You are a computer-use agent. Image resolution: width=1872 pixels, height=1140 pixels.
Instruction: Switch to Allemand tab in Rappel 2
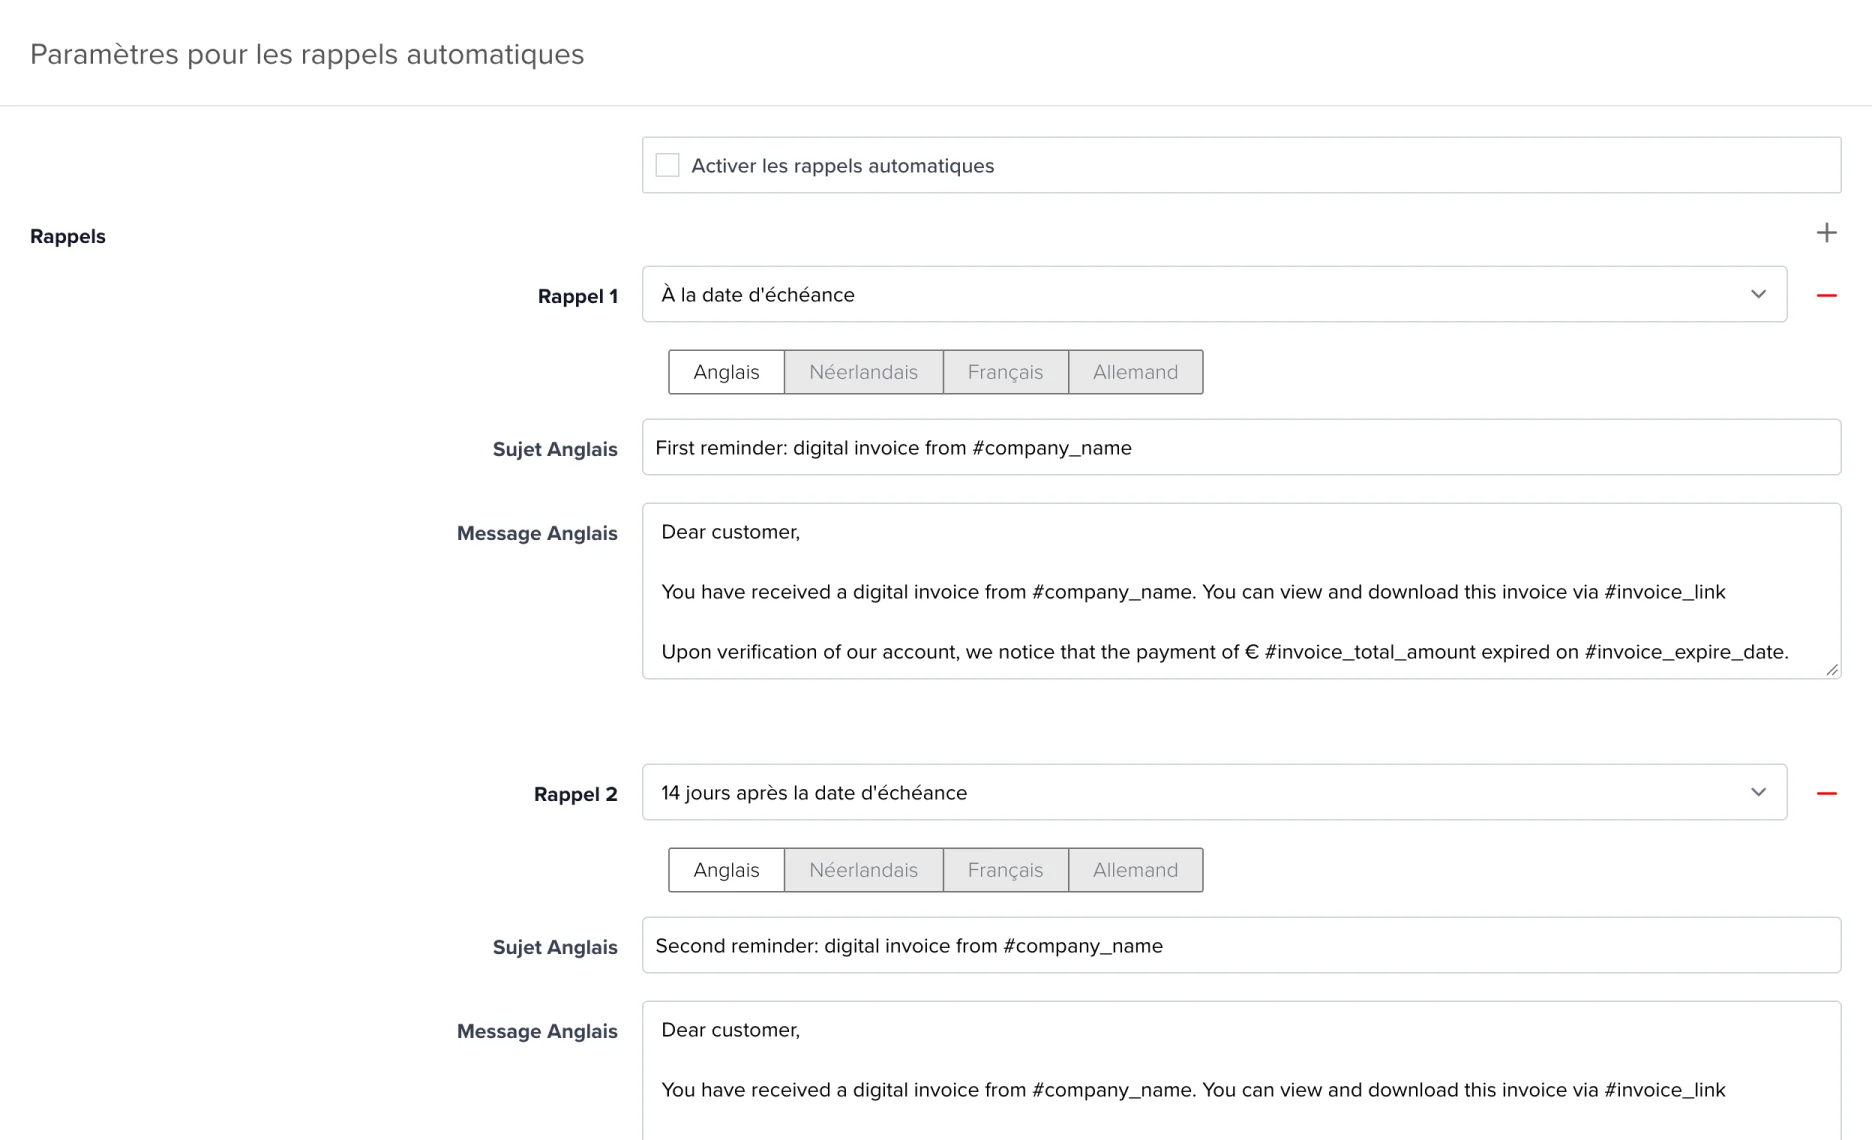[1135, 870]
